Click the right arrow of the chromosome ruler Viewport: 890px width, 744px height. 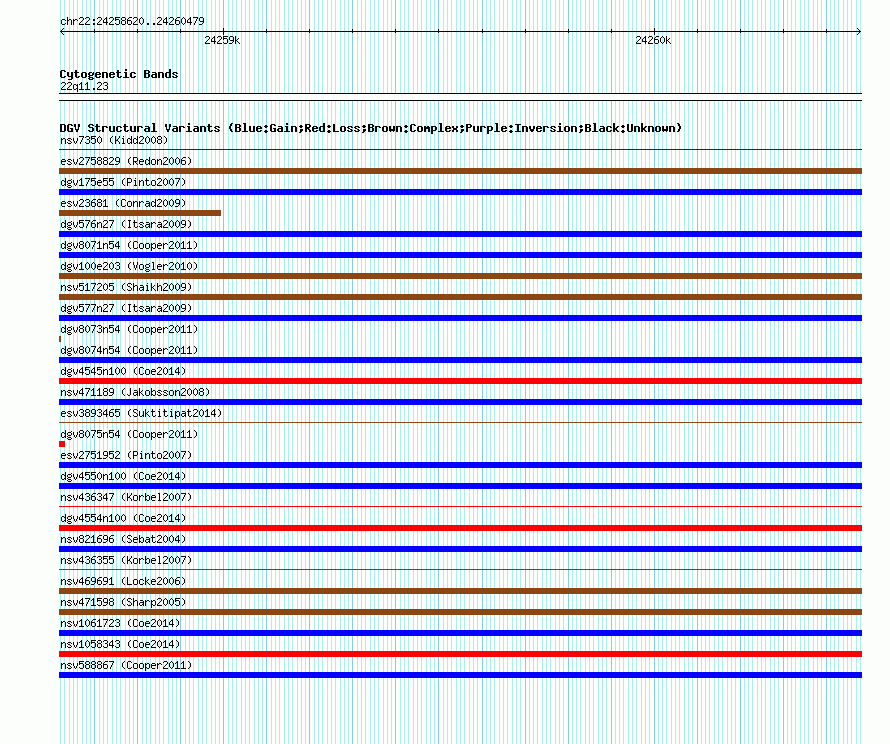[x=859, y=32]
